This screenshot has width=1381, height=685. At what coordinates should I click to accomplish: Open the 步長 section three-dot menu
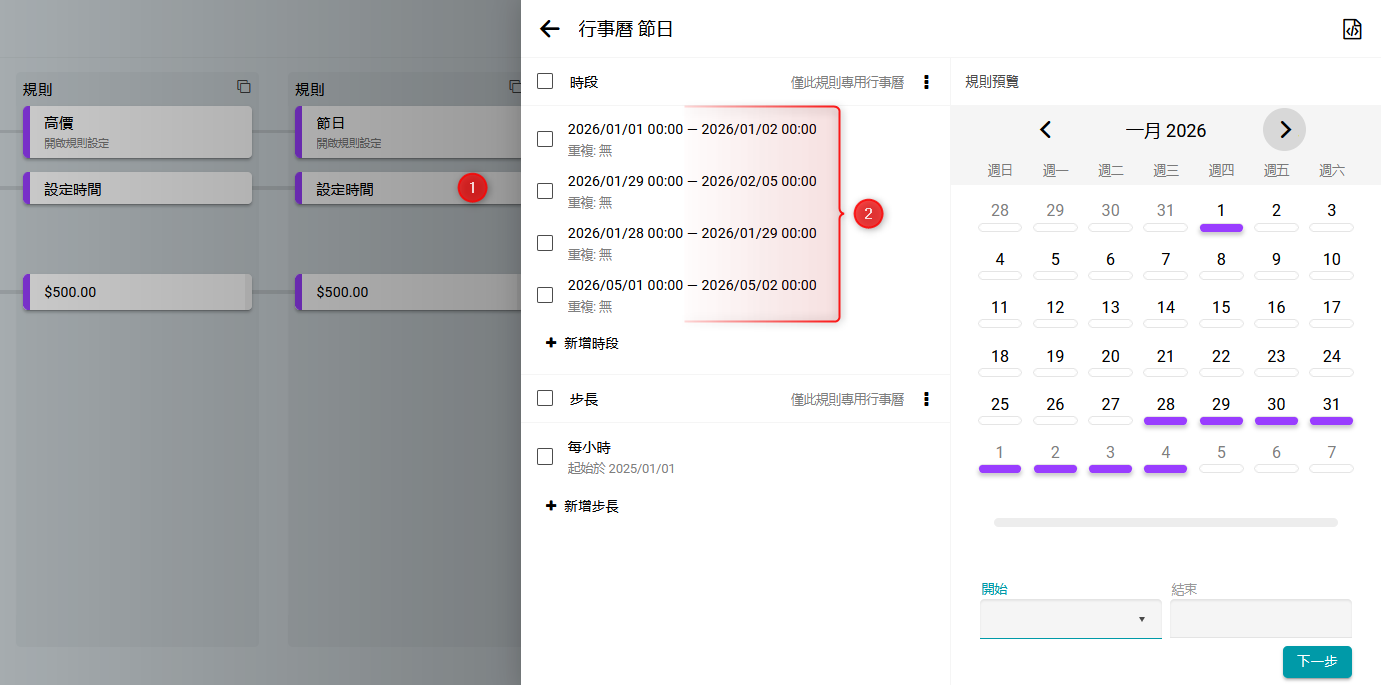click(926, 399)
